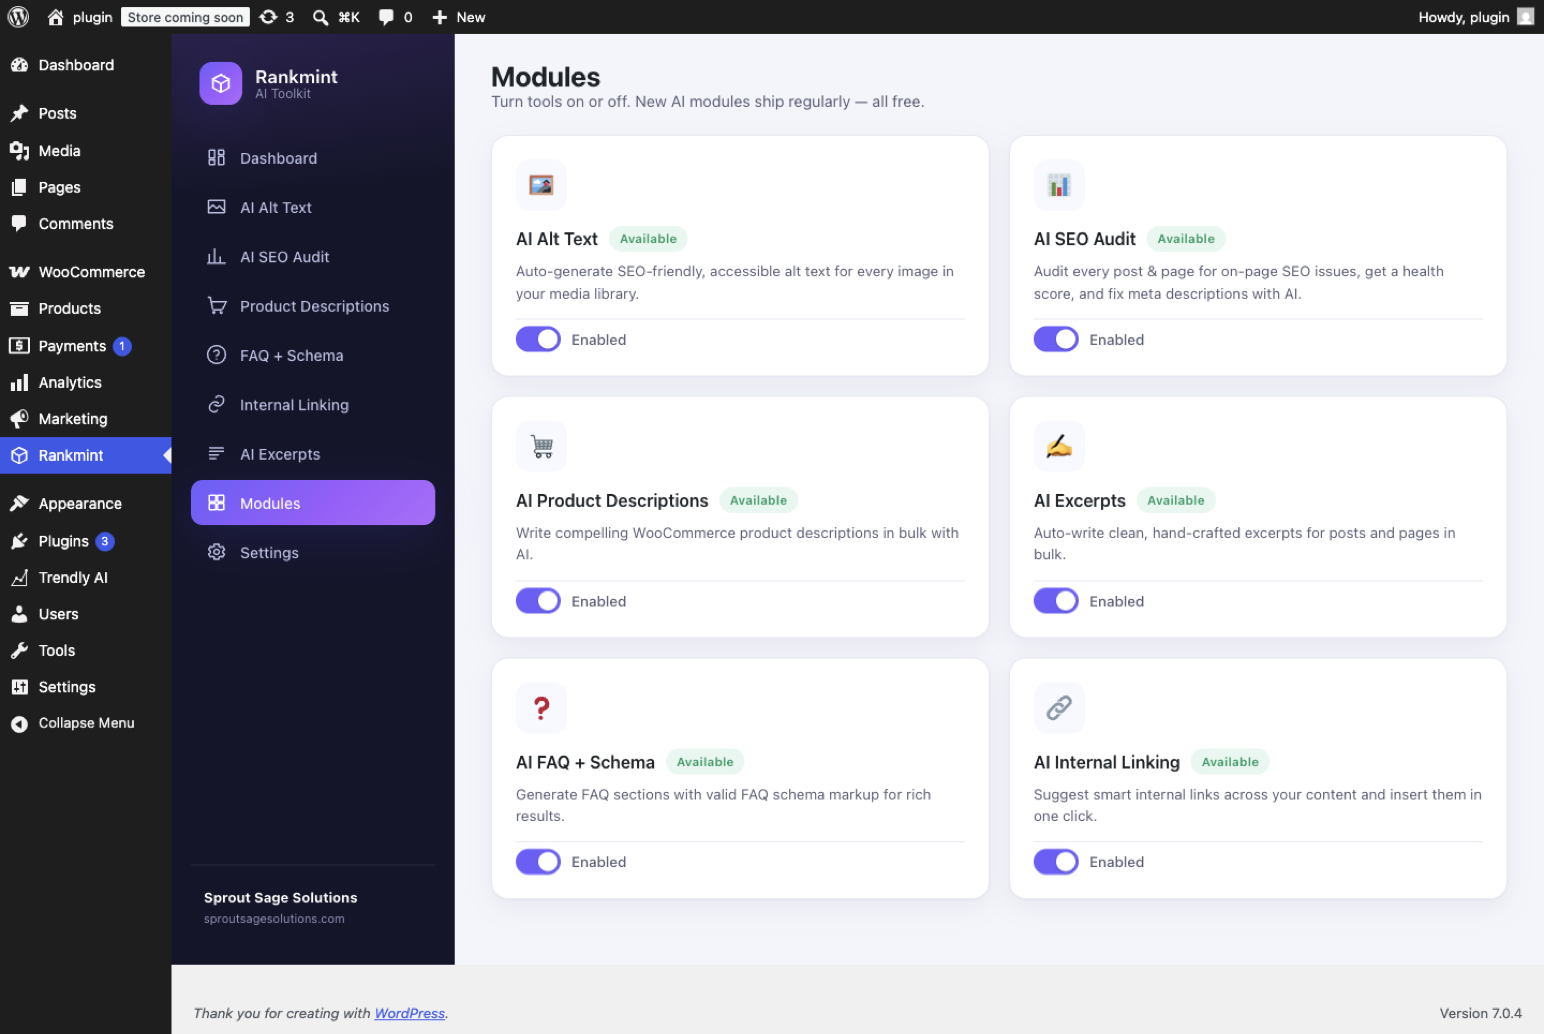Click the Product Descriptions cart icon in sidebar
This screenshot has width=1544, height=1034.
(216, 306)
